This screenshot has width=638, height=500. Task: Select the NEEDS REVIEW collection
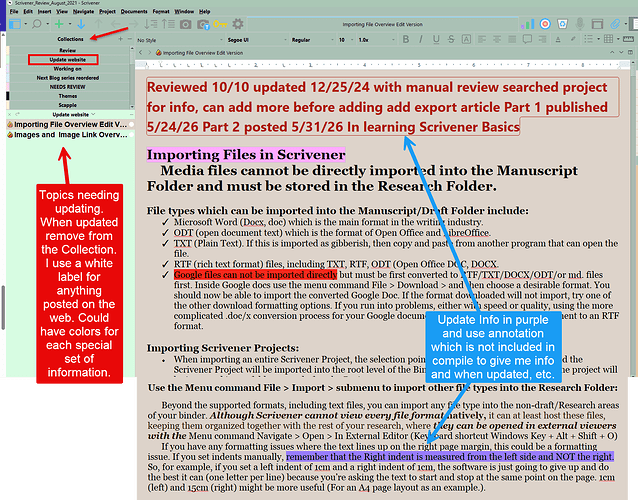pos(68,87)
